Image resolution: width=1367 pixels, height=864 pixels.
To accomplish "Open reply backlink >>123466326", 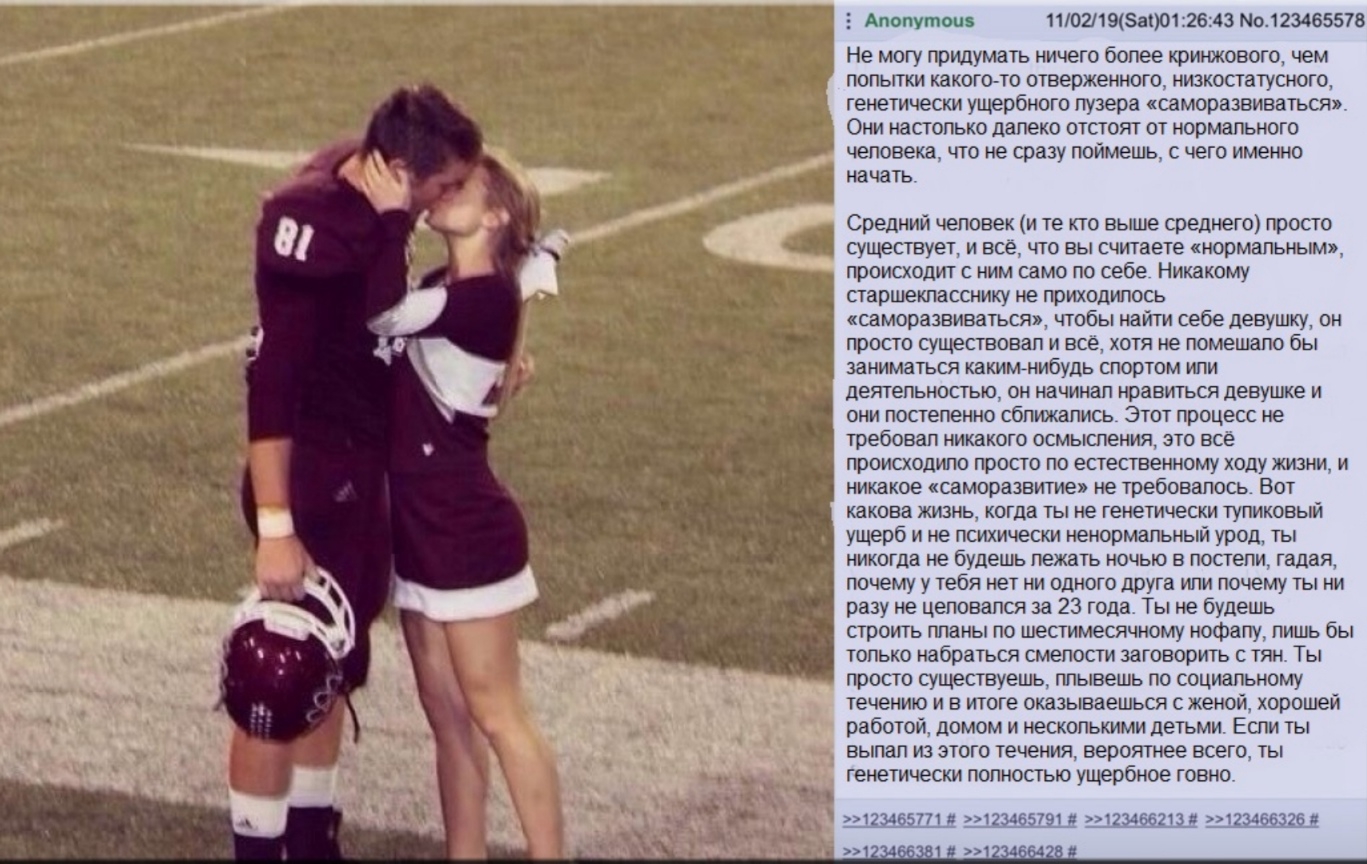I will 1255,820.
